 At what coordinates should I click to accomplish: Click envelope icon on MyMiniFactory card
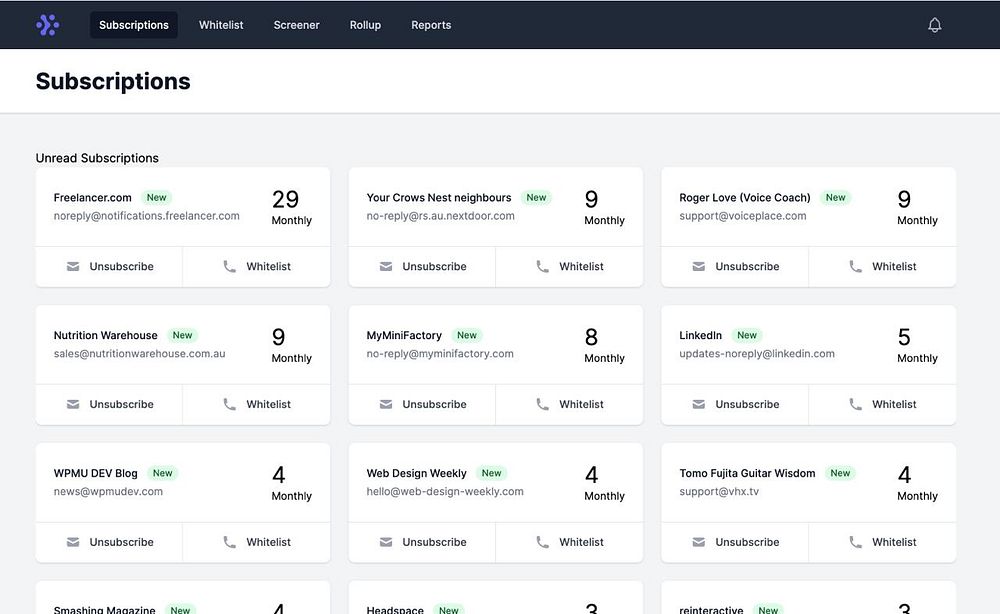point(386,404)
